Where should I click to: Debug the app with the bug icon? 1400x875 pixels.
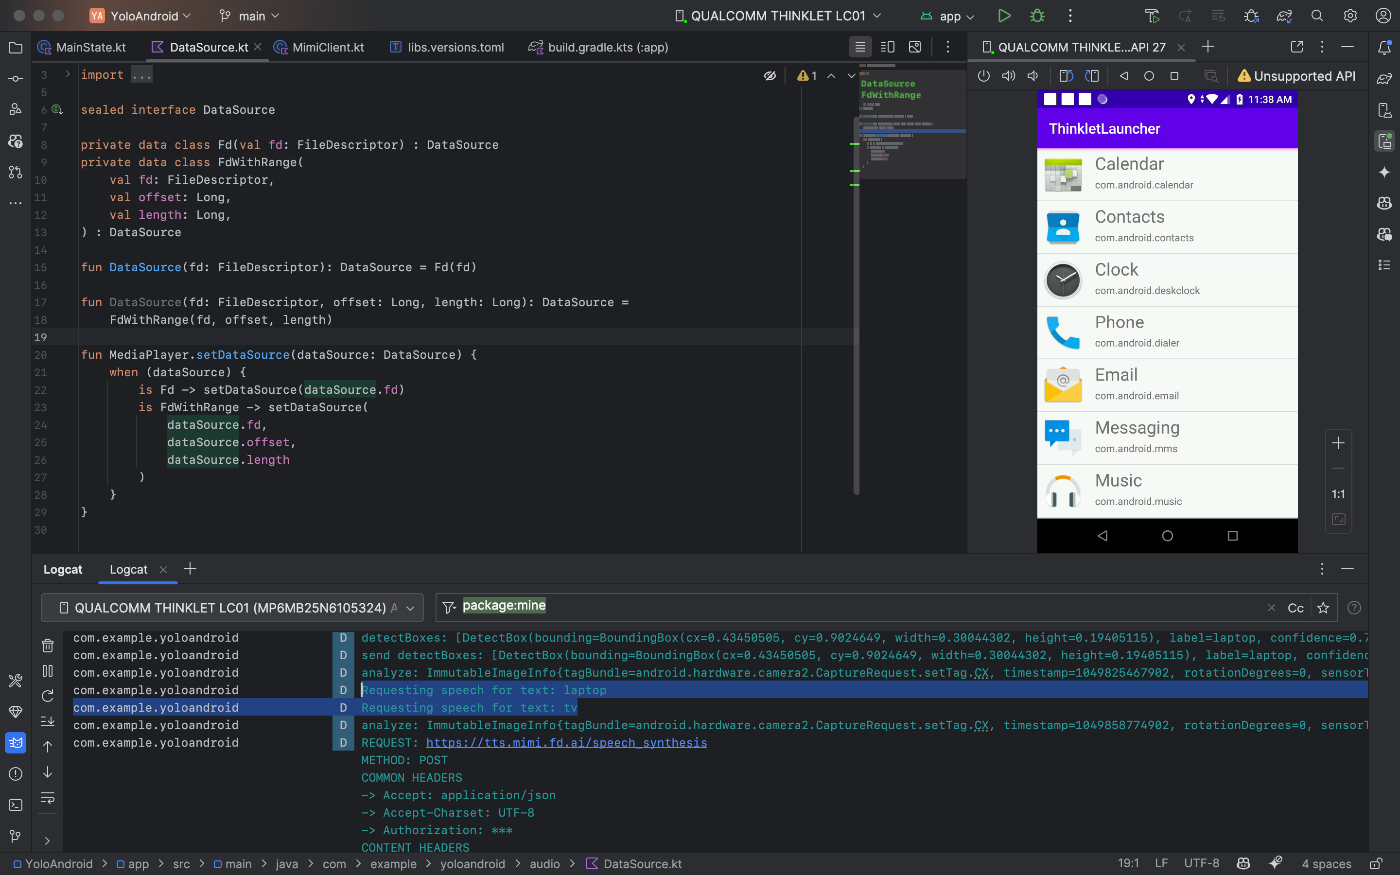point(1037,16)
